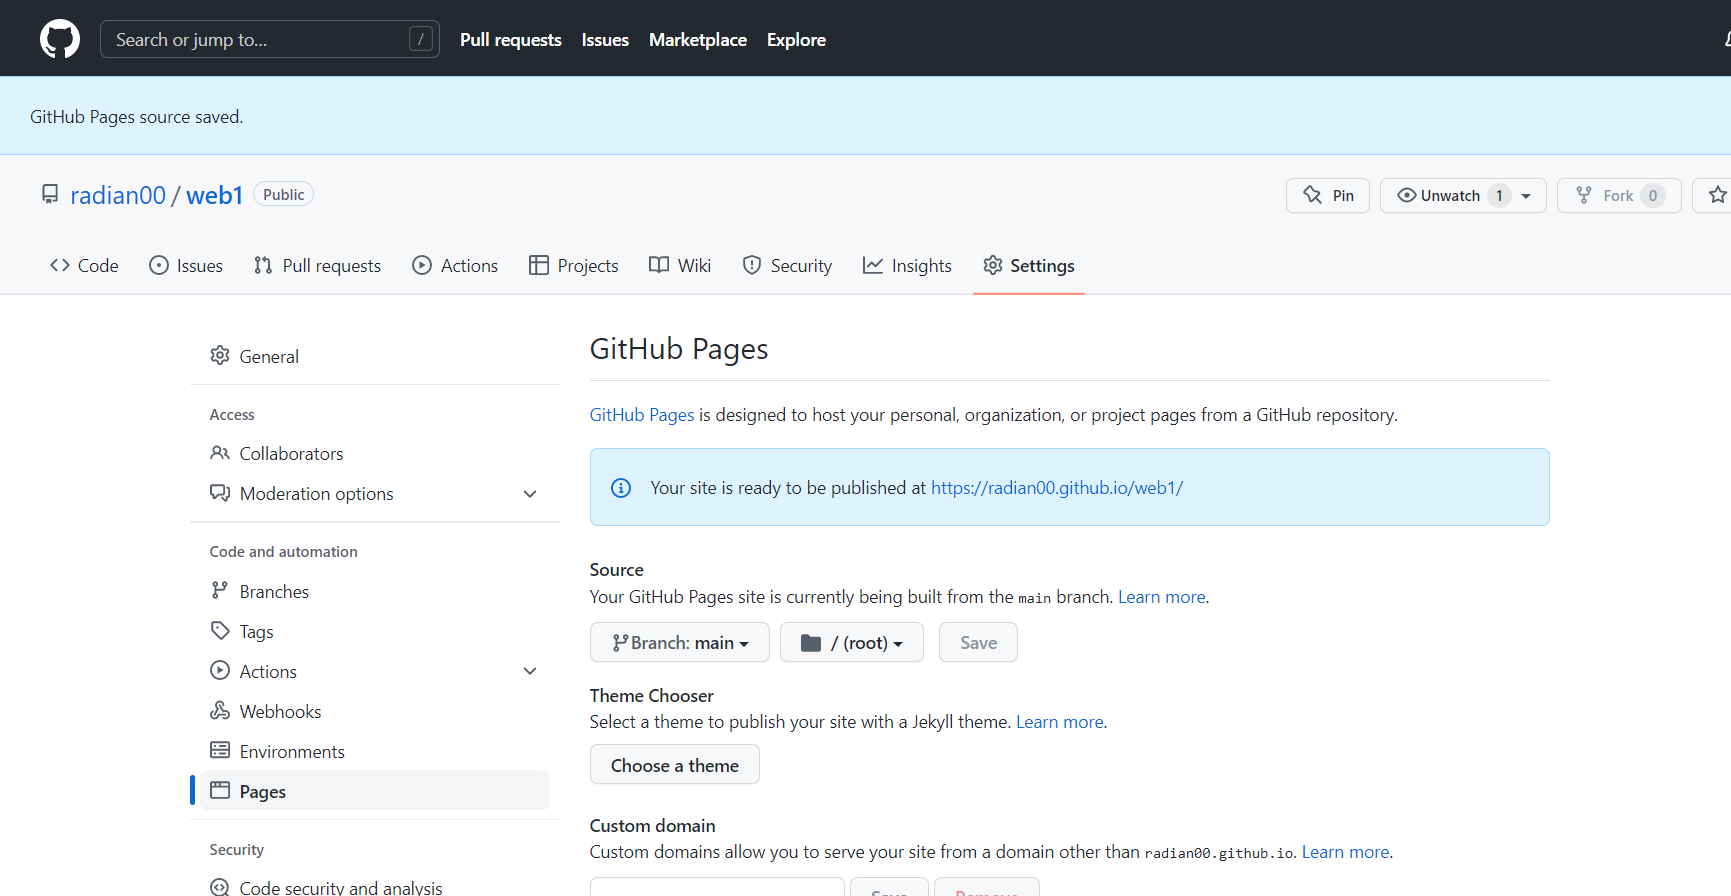Image resolution: width=1731 pixels, height=896 pixels.
Task: Expand sidebar Actions chevron
Action: 530,671
